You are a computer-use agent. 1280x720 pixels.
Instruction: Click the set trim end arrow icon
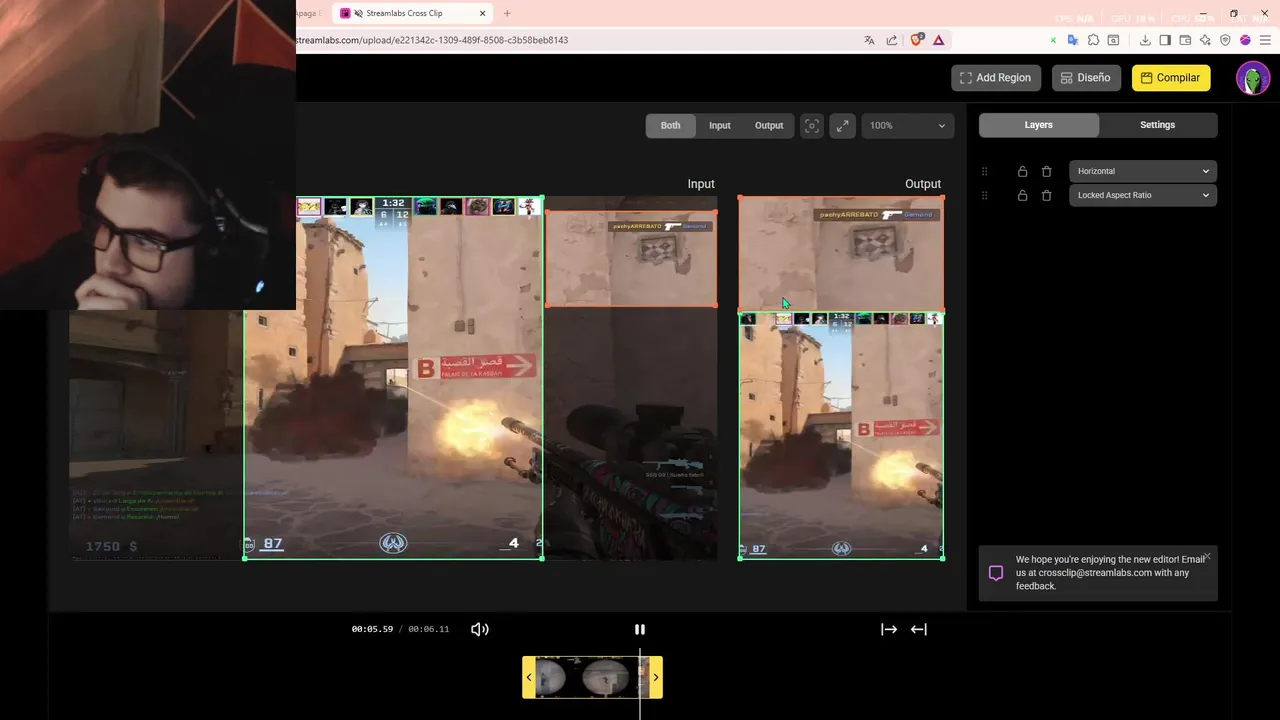click(x=919, y=629)
